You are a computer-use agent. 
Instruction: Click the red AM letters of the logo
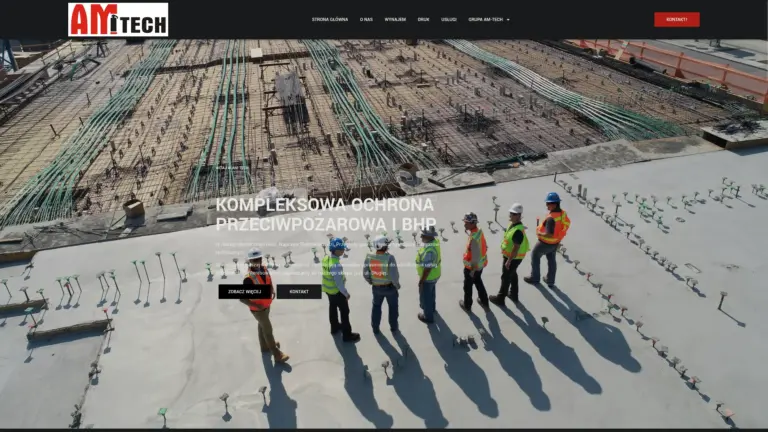tap(94, 20)
